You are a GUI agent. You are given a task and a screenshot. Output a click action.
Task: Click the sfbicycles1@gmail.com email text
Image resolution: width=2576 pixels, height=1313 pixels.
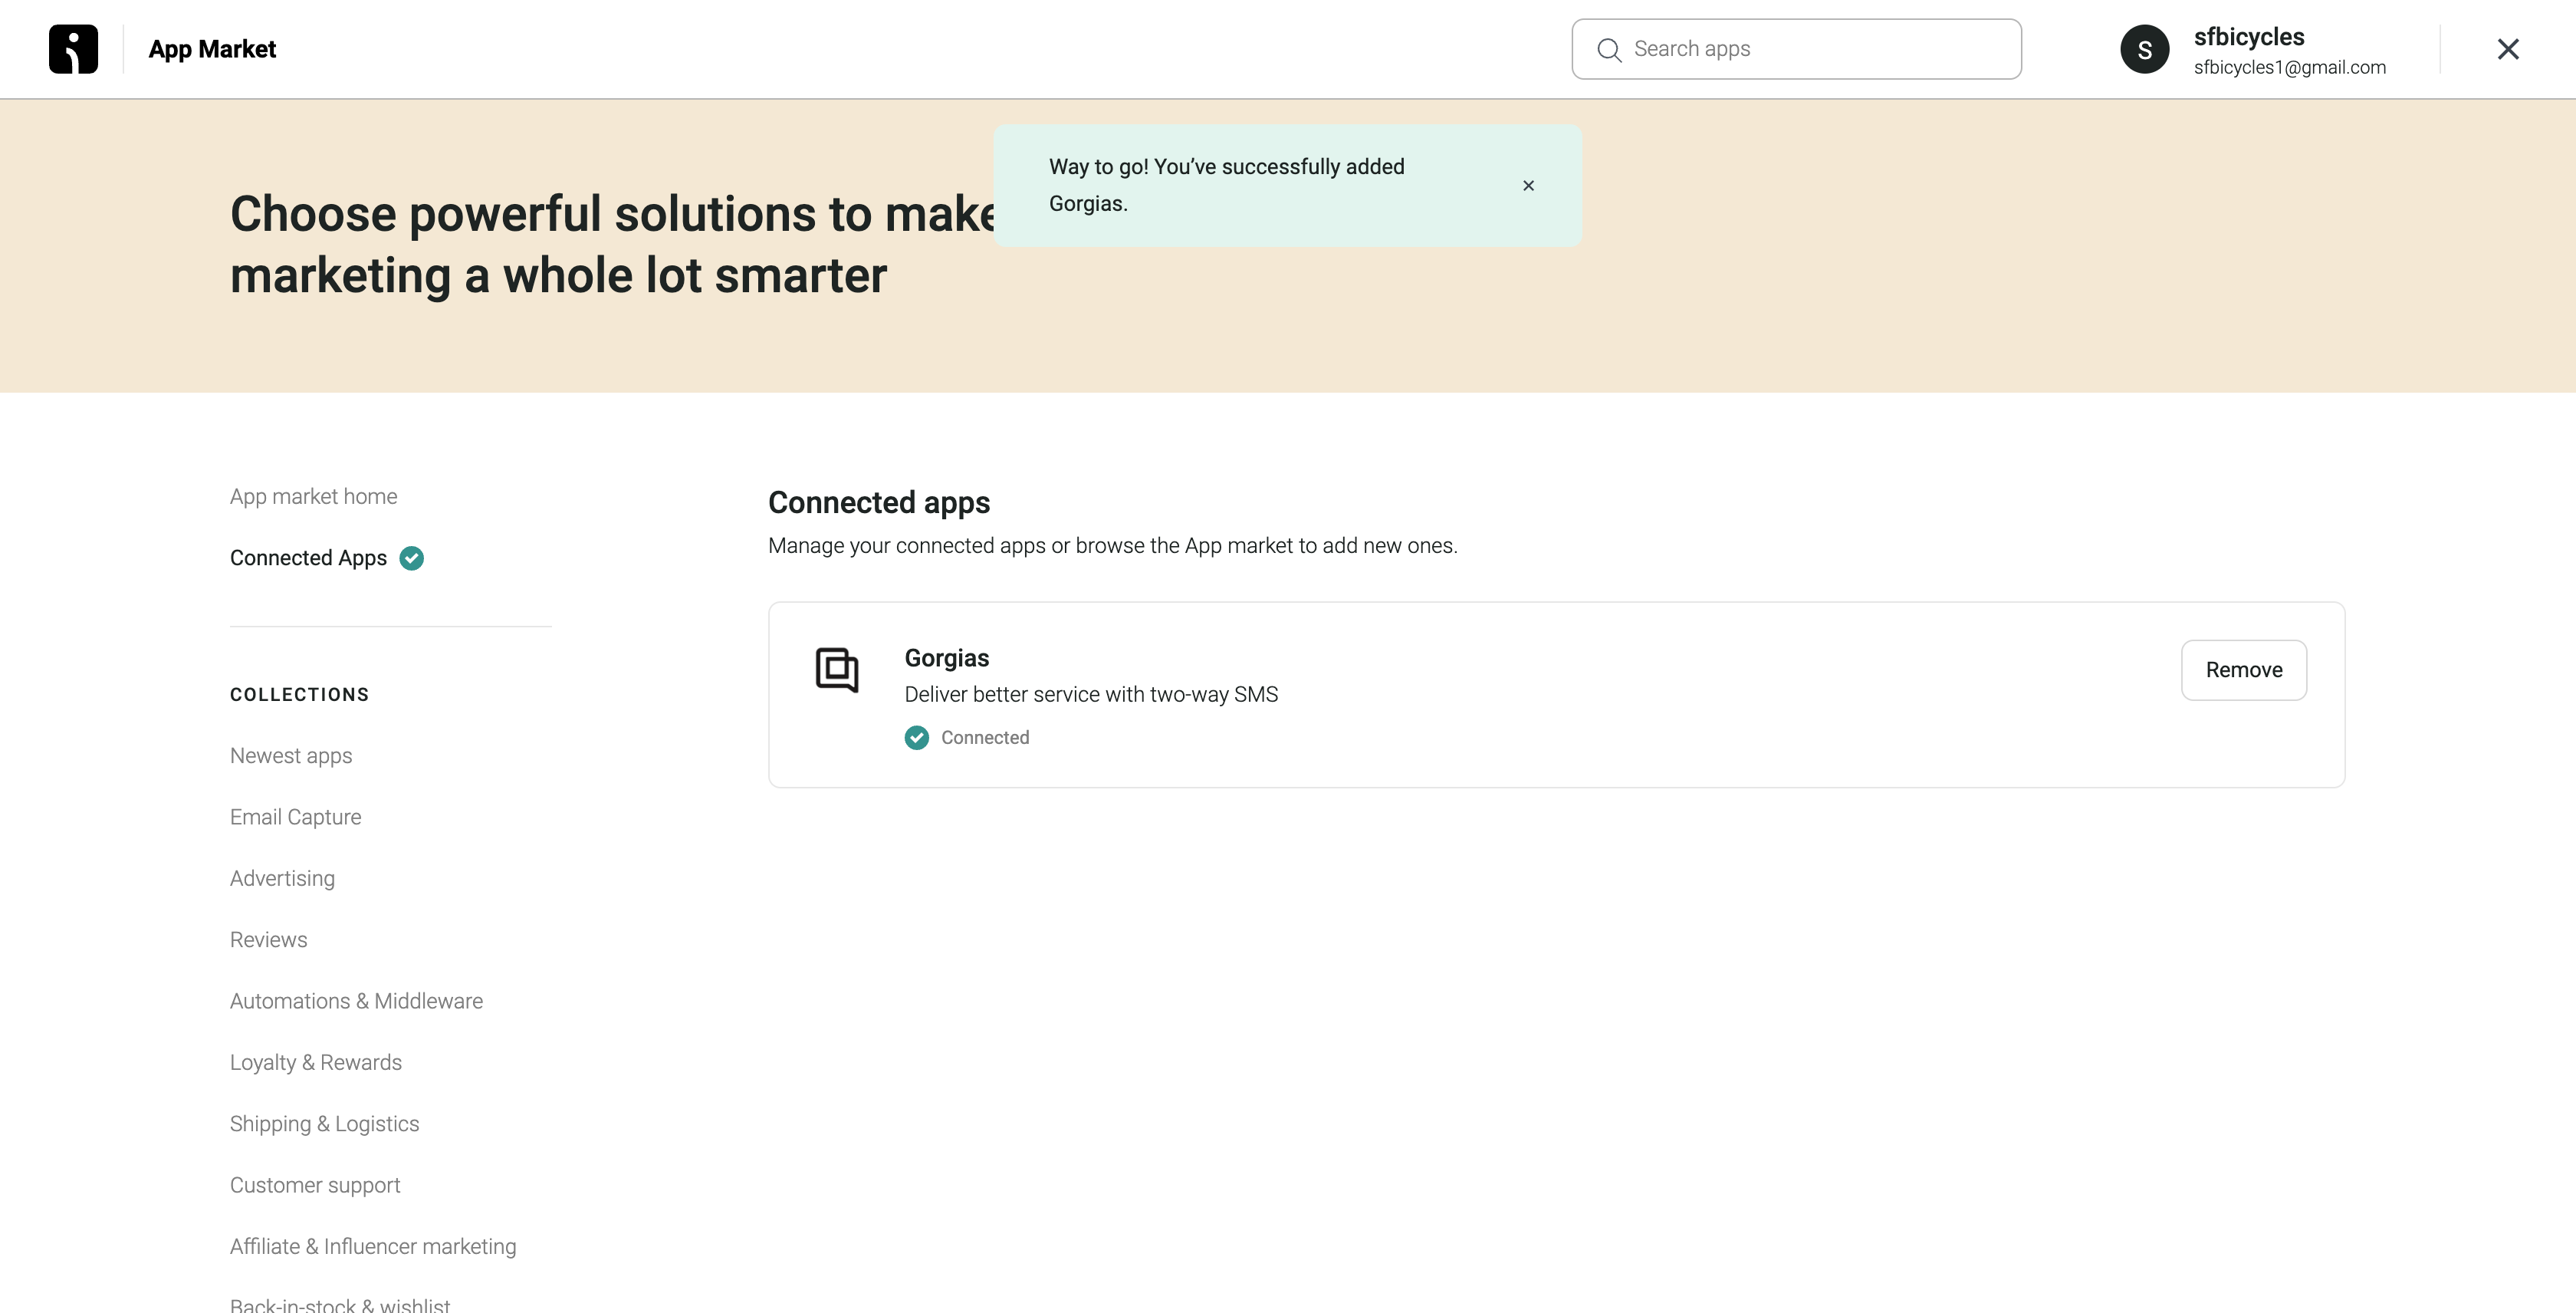click(x=2289, y=67)
